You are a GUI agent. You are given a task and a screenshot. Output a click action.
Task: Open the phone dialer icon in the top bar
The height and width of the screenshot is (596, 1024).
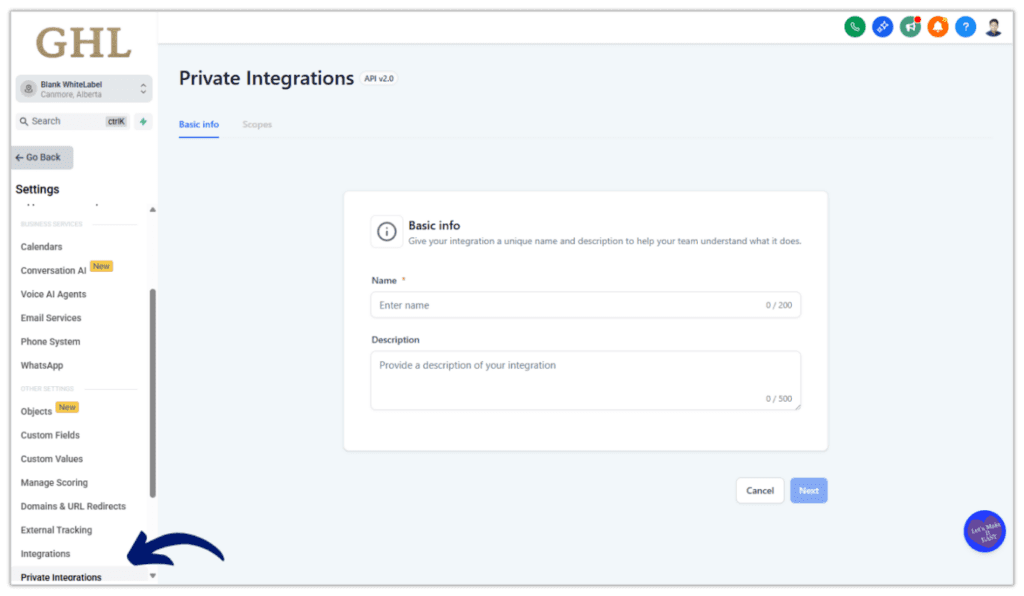click(x=854, y=26)
